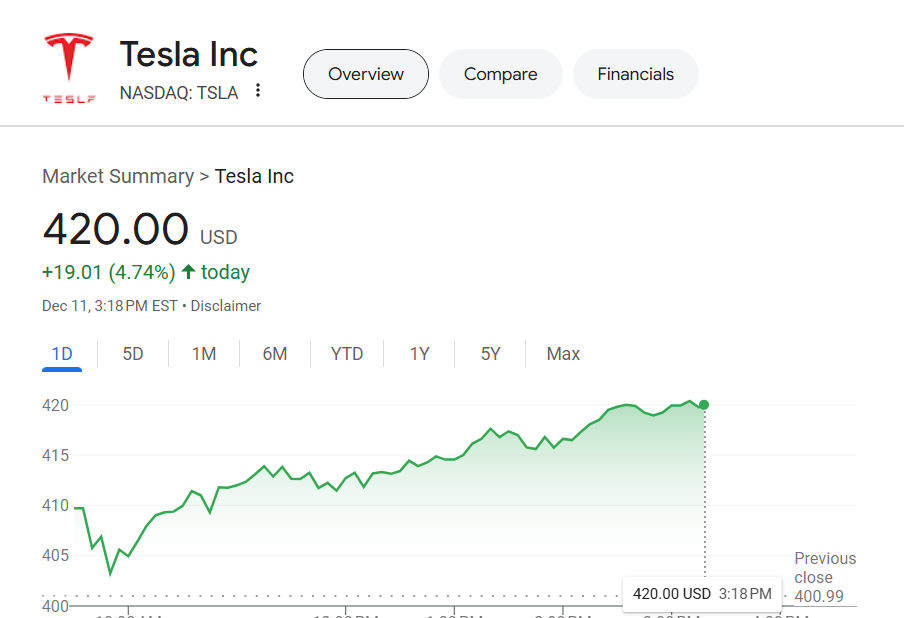View the 1Y price chart

(419, 354)
